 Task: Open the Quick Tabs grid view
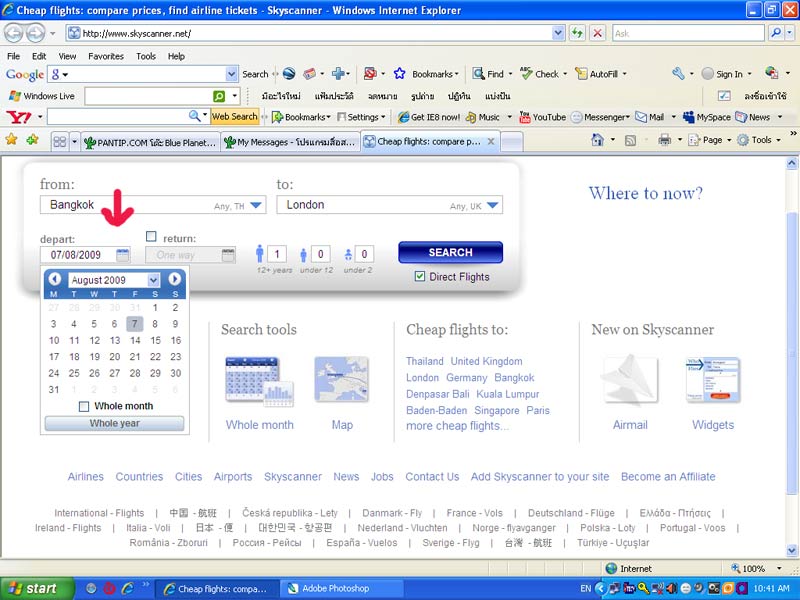[60, 141]
